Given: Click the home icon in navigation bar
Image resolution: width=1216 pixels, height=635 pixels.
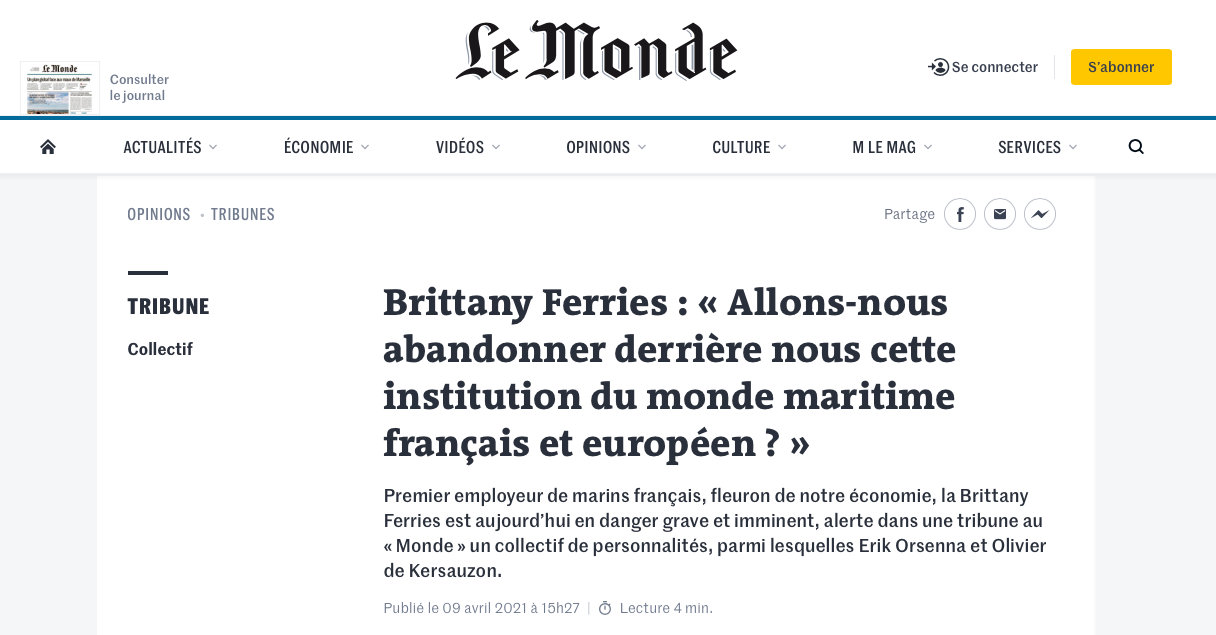Looking at the screenshot, I should (x=48, y=147).
